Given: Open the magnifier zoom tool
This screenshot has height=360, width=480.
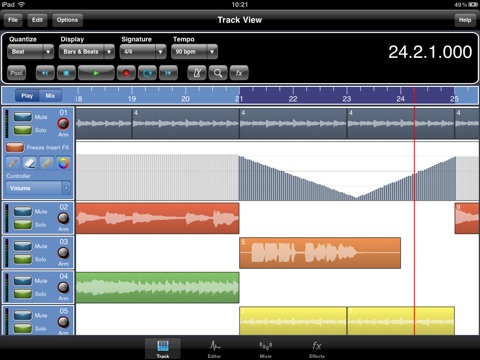Looking at the screenshot, I should pos(218,73).
